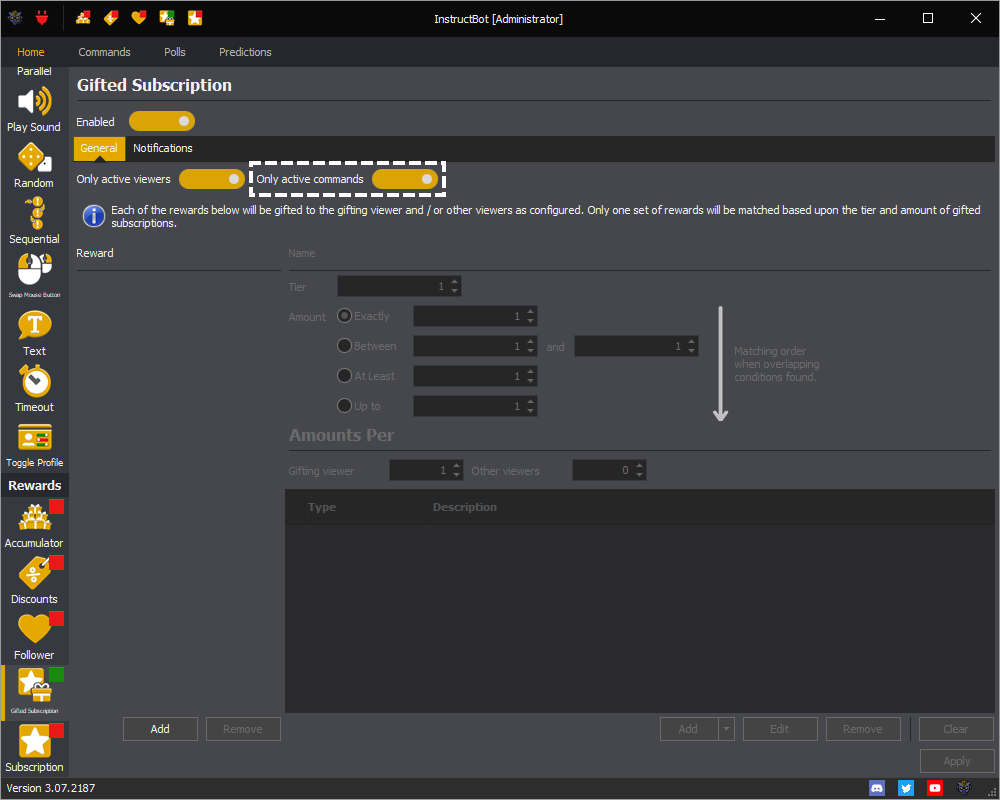Click the Remove button next to Clear
The height and width of the screenshot is (800, 1000).
[x=863, y=729]
